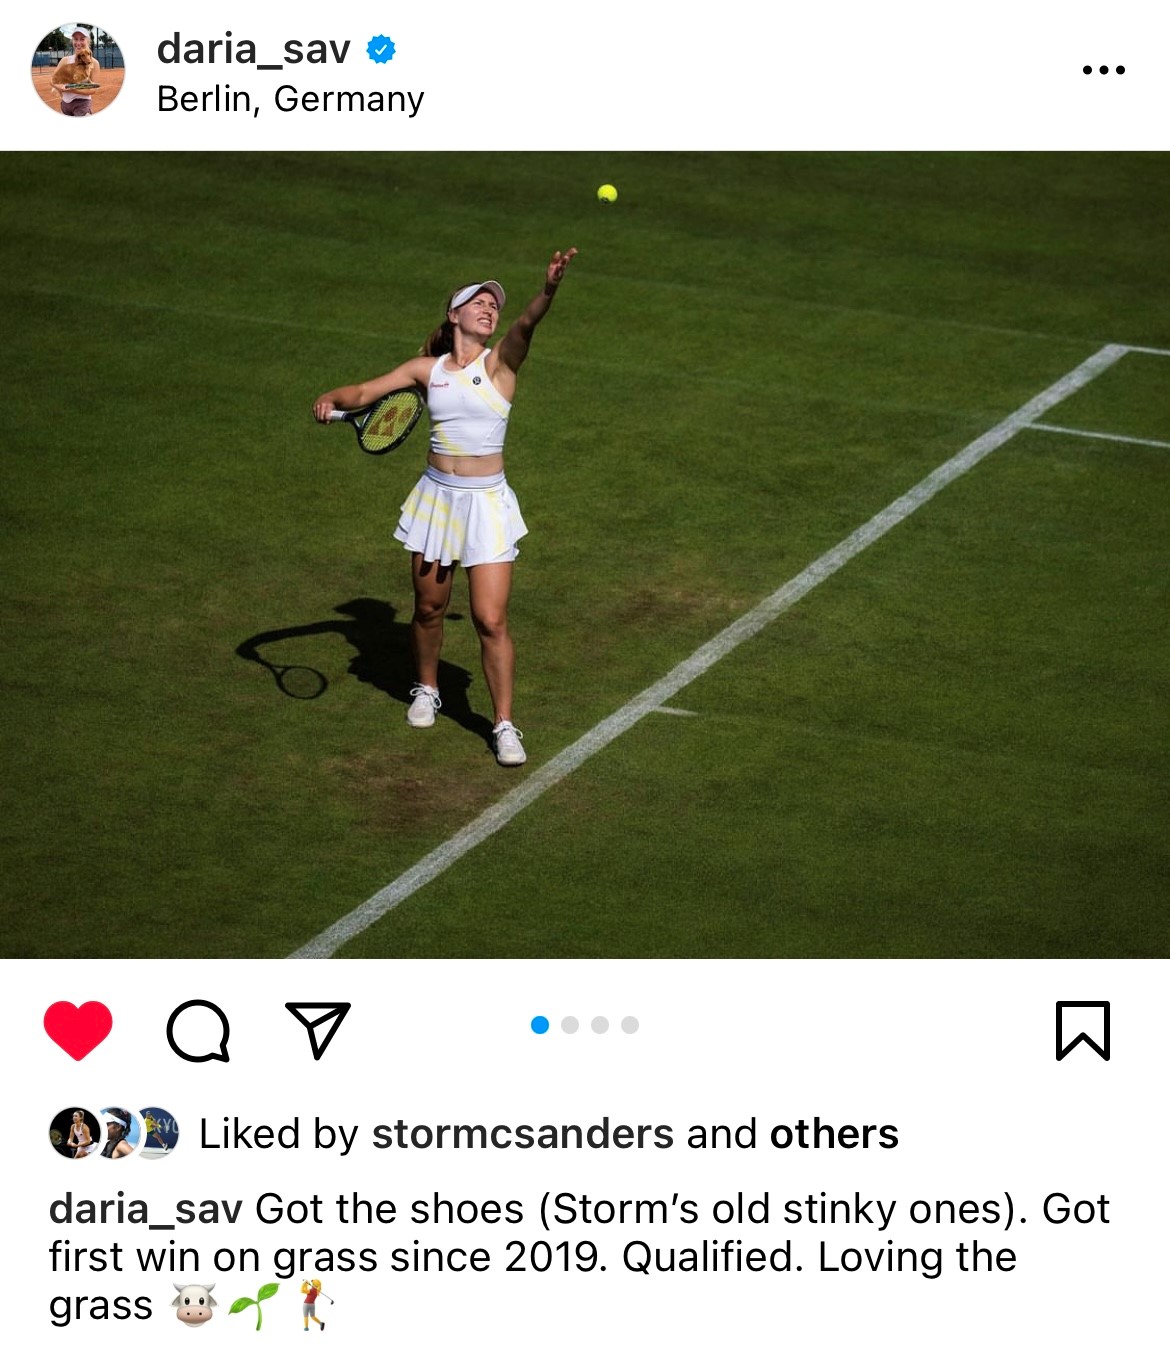This screenshot has height=1346, width=1170.
Task: Tap the blue verified badge
Action: tap(381, 49)
